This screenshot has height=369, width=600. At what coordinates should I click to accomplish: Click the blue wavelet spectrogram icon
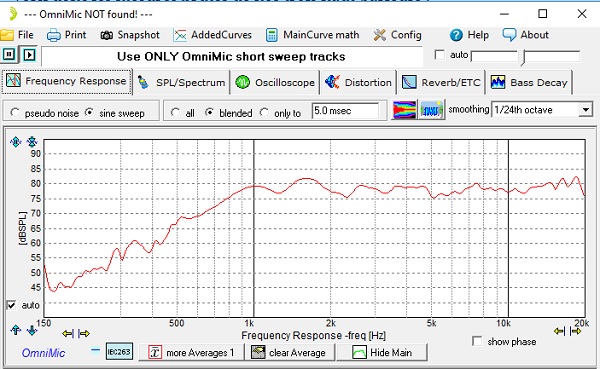point(432,110)
